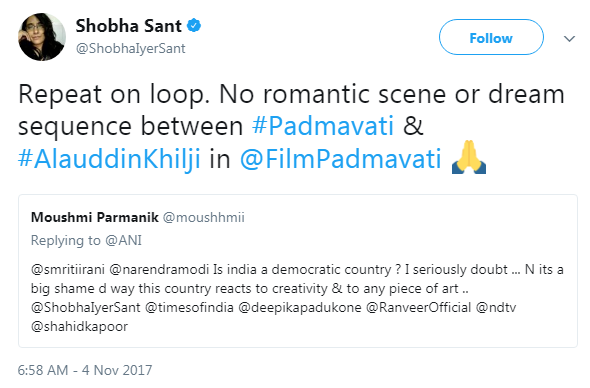Click the @moushhmii handle
The height and width of the screenshot is (388, 590).
coord(204,217)
